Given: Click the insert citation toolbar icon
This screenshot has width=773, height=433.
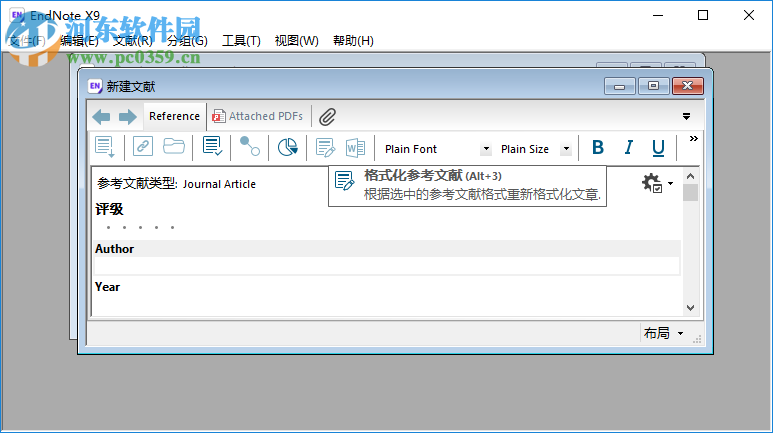Looking at the screenshot, I should (x=105, y=147).
